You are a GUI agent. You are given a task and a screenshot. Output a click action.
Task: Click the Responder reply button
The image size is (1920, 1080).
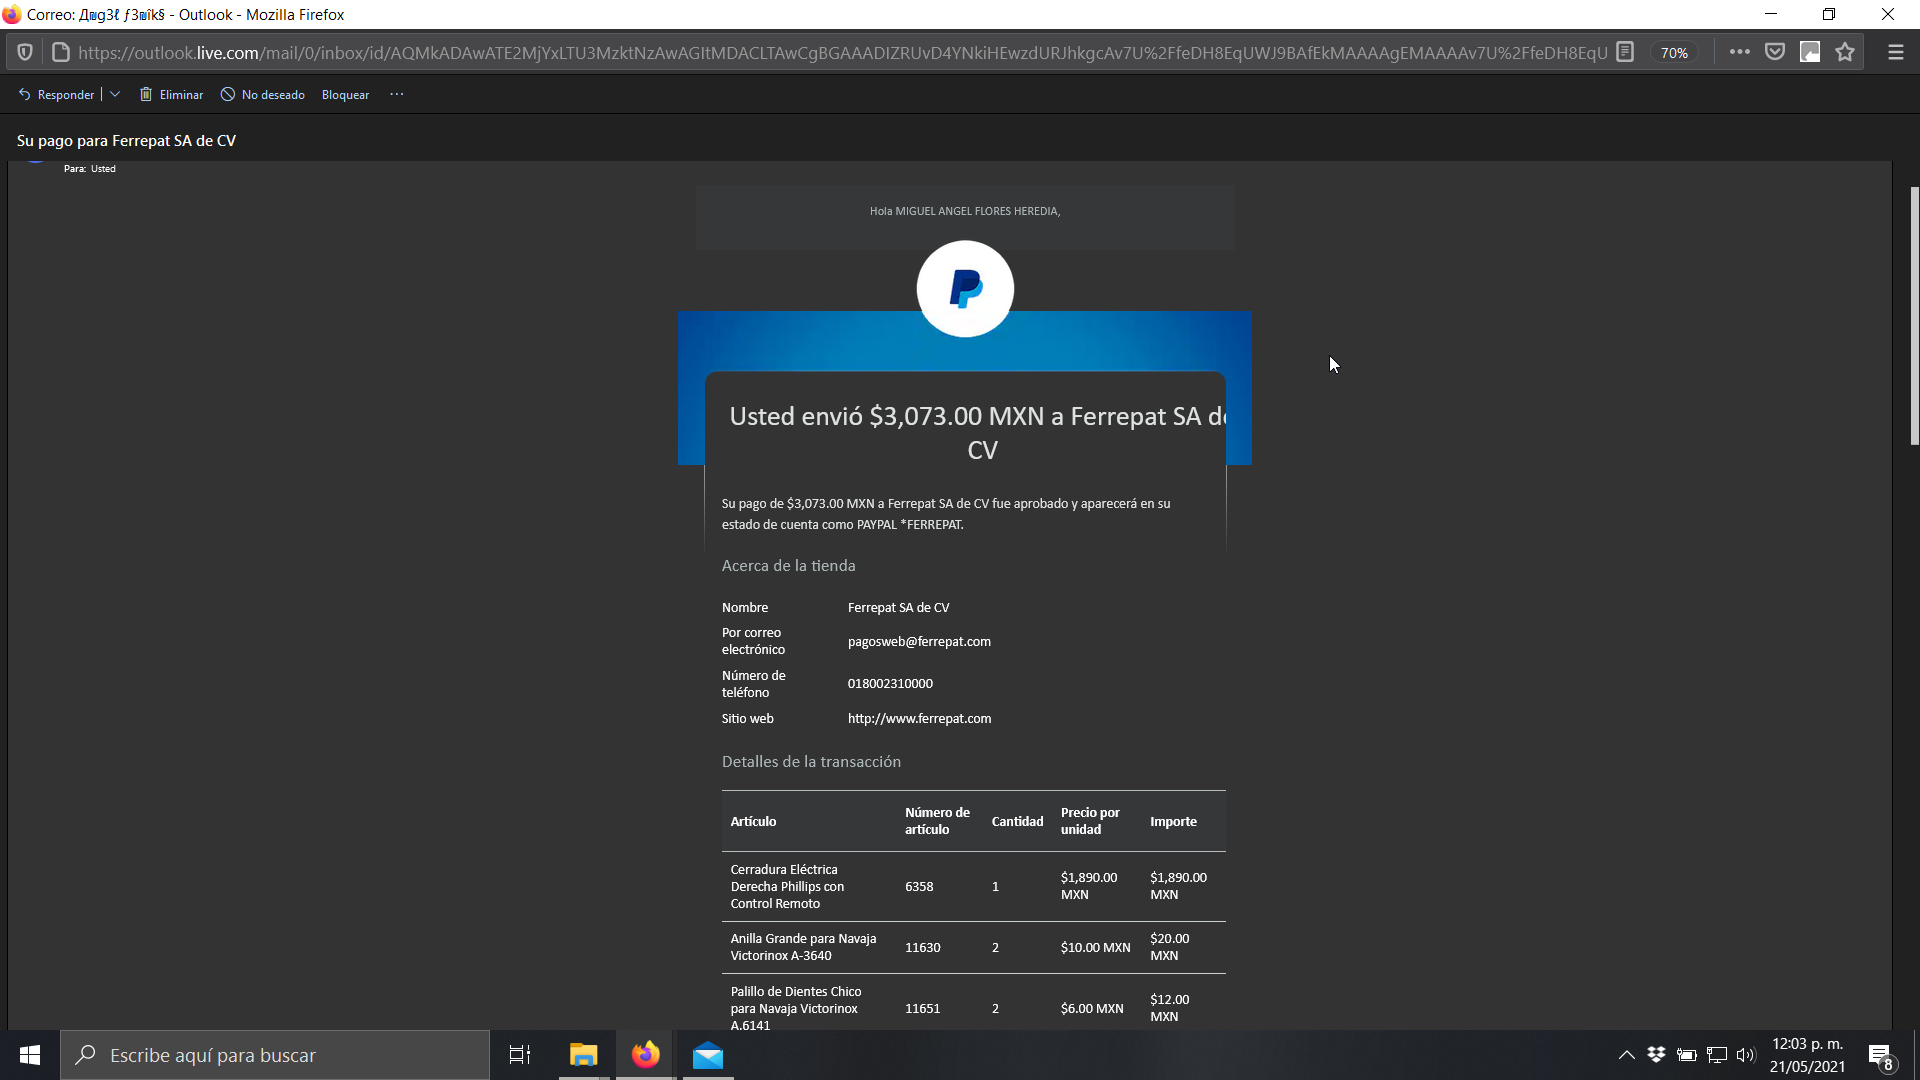coord(56,95)
